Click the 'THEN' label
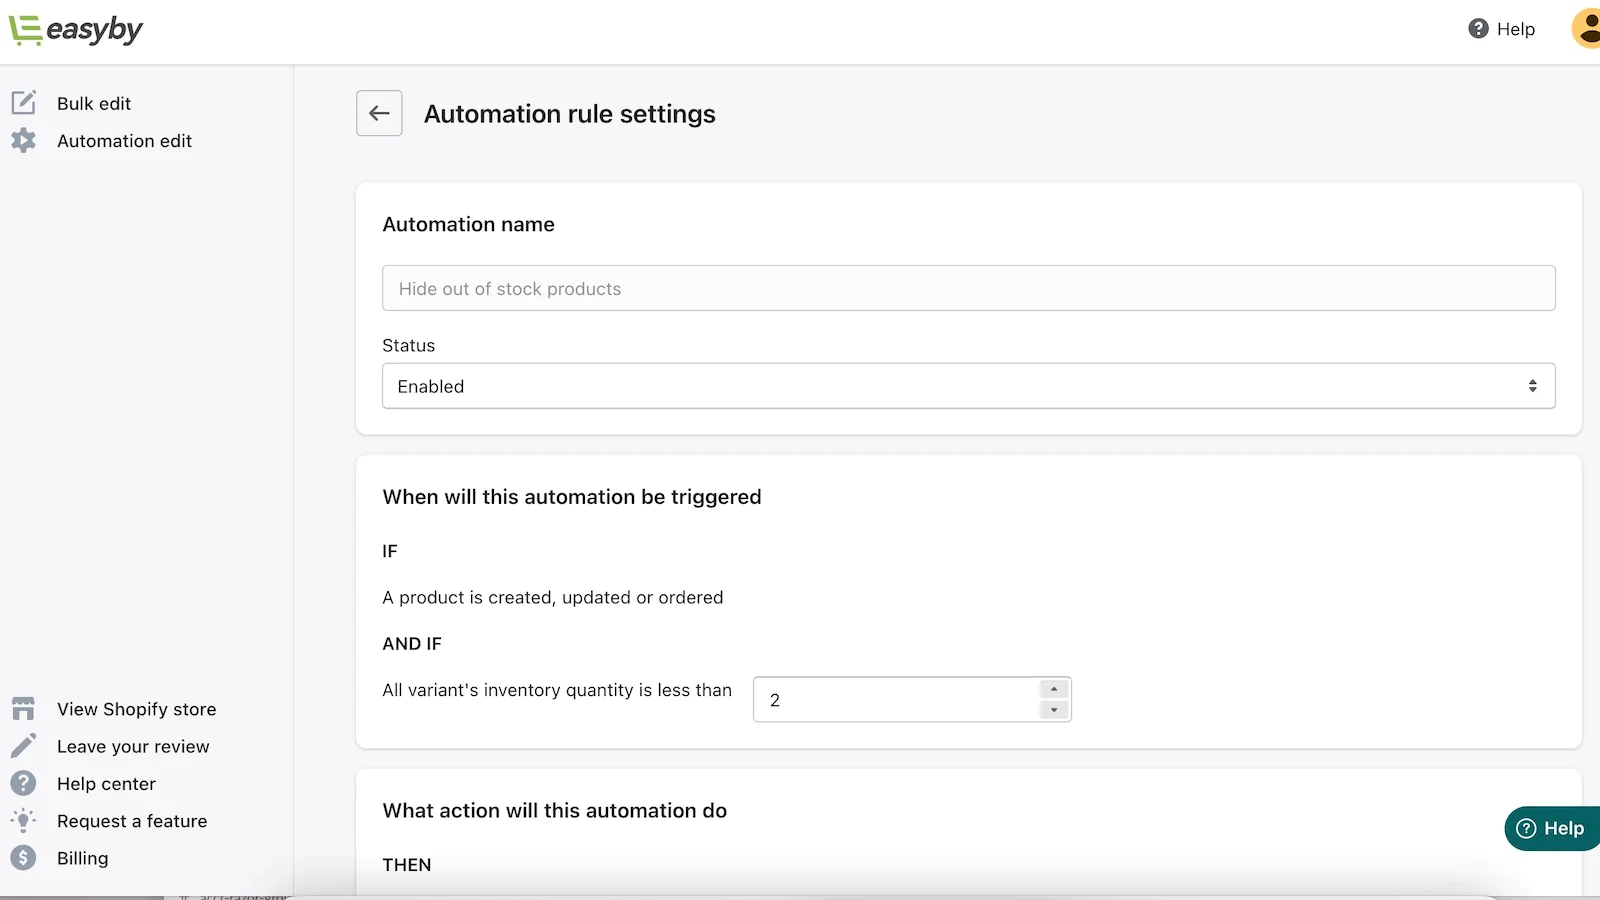This screenshot has height=900, width=1600. [x=407, y=865]
